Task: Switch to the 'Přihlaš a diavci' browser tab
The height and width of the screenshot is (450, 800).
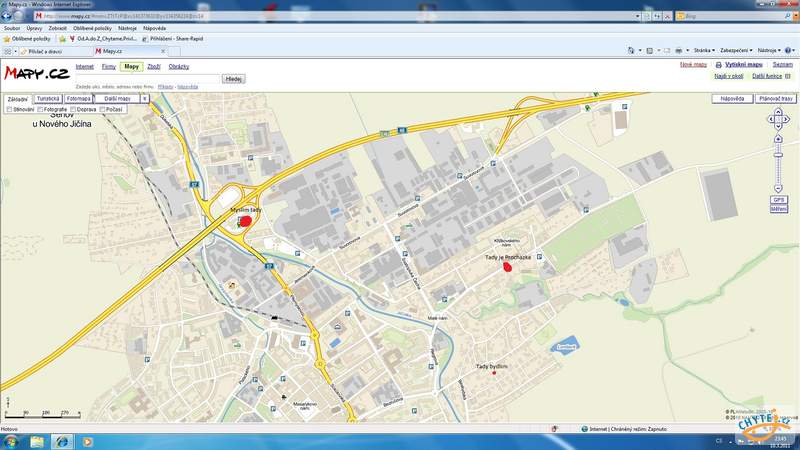Action: click(56, 52)
